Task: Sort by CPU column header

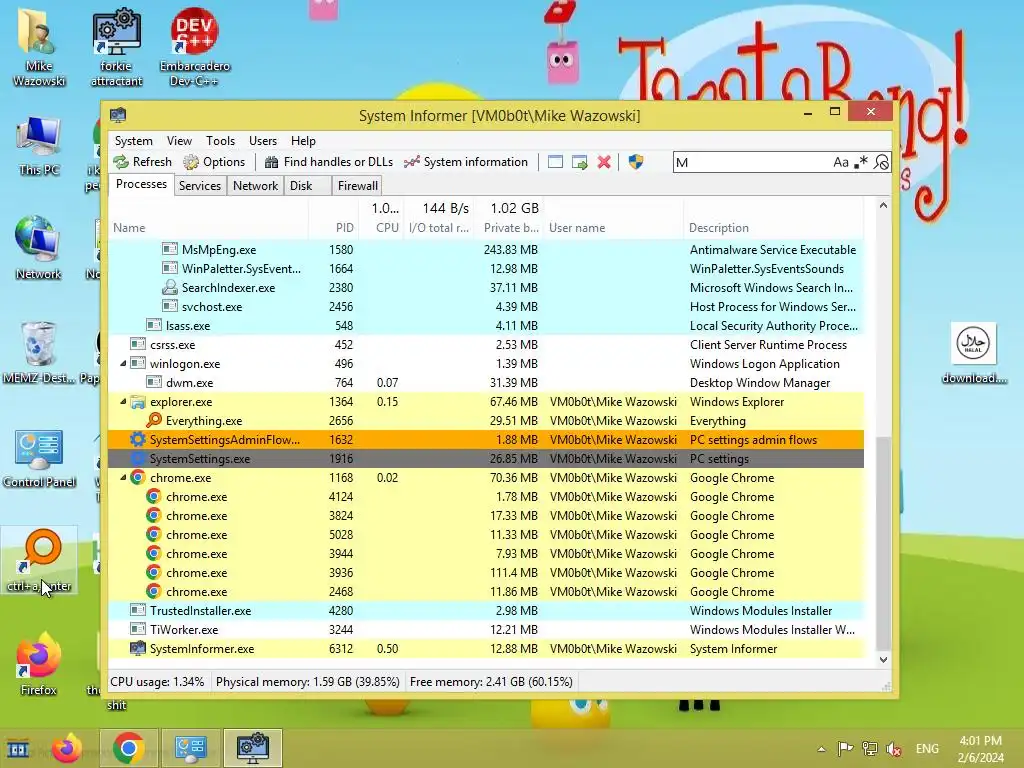Action: pos(380,227)
